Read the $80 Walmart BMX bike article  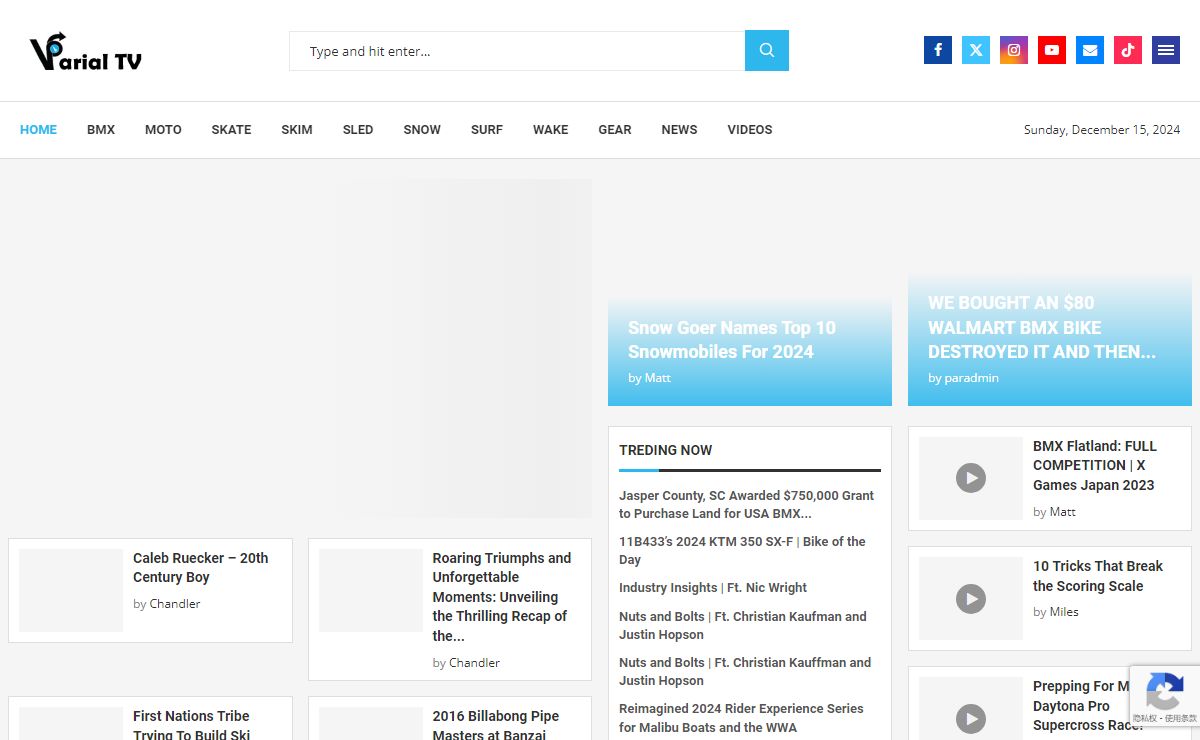pyautogui.click(x=1041, y=327)
